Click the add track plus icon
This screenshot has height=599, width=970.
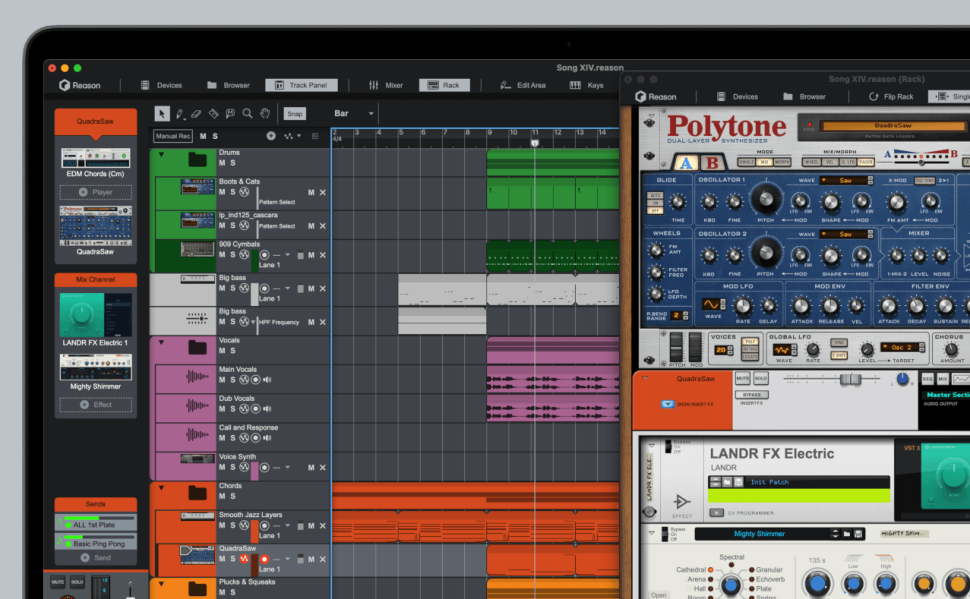271,136
